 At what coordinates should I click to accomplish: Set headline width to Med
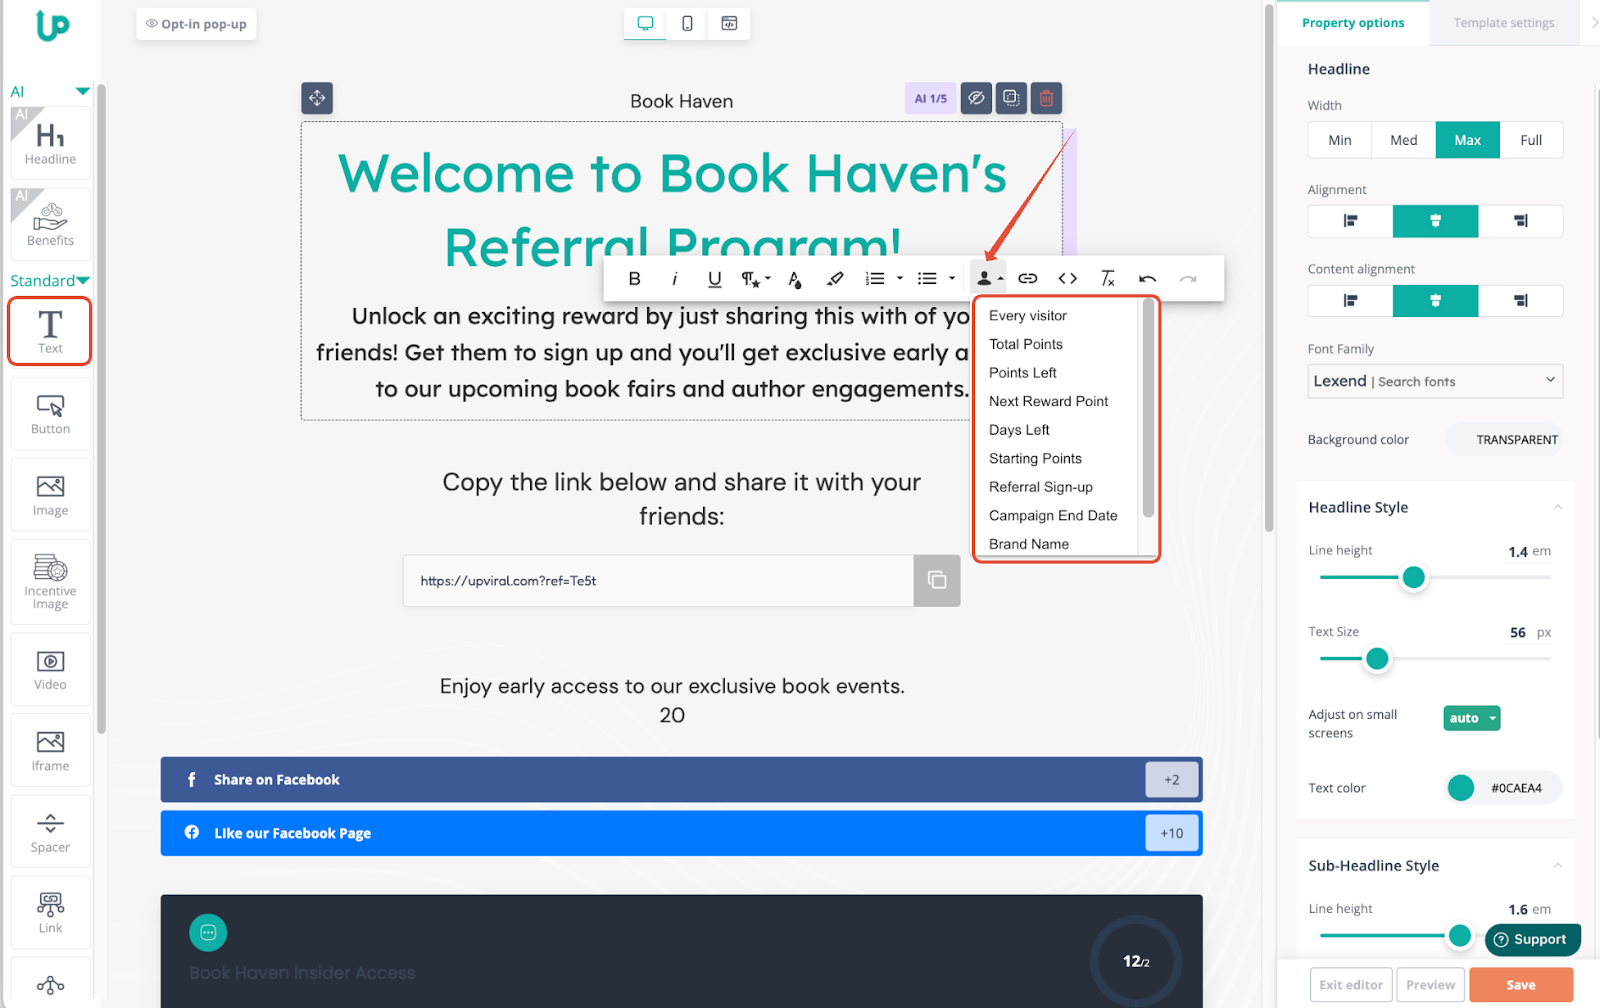(1404, 140)
